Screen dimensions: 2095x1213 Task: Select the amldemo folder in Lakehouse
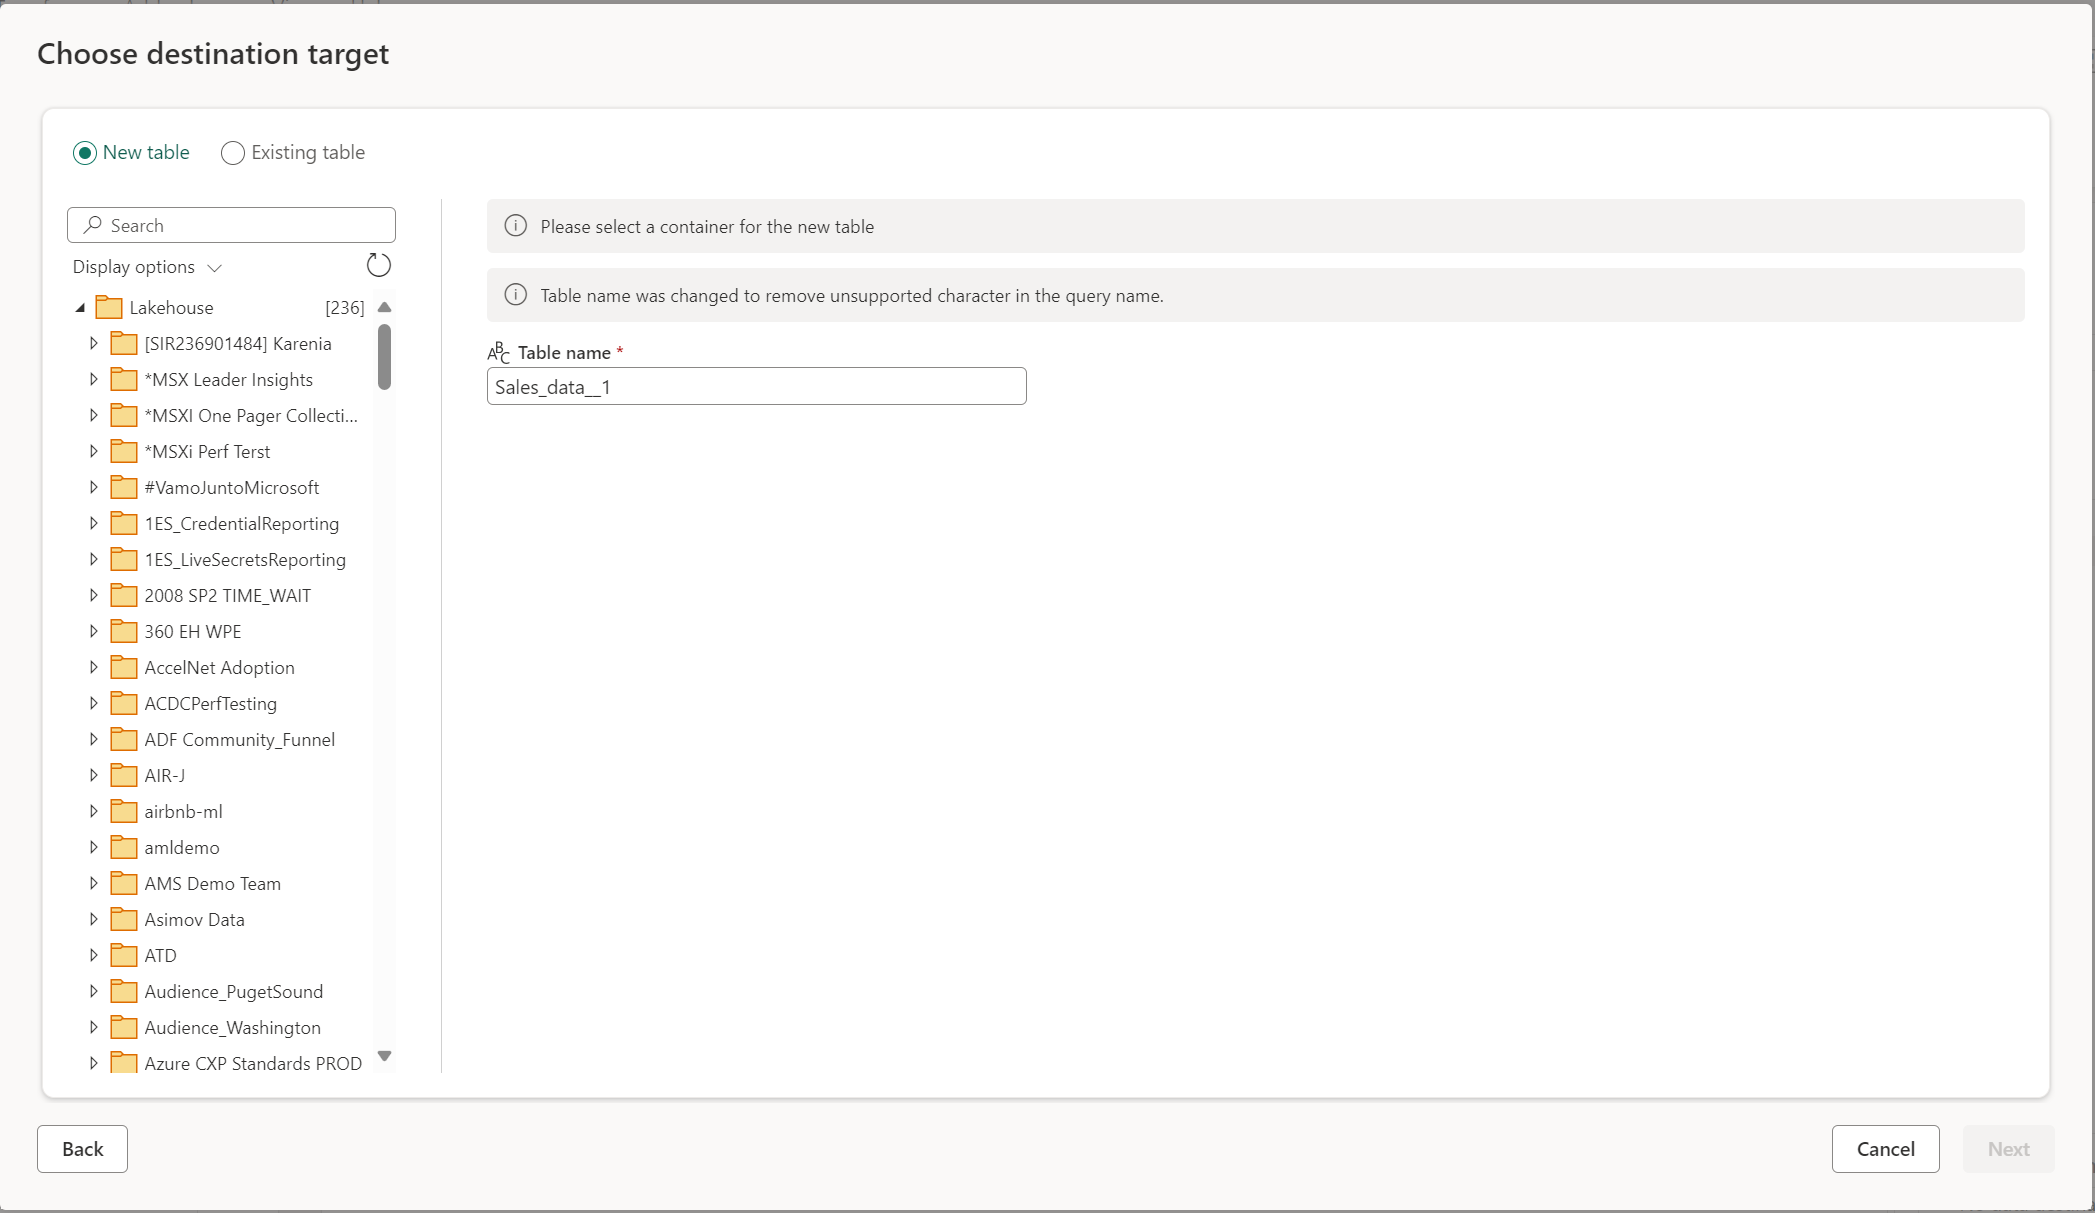point(180,846)
